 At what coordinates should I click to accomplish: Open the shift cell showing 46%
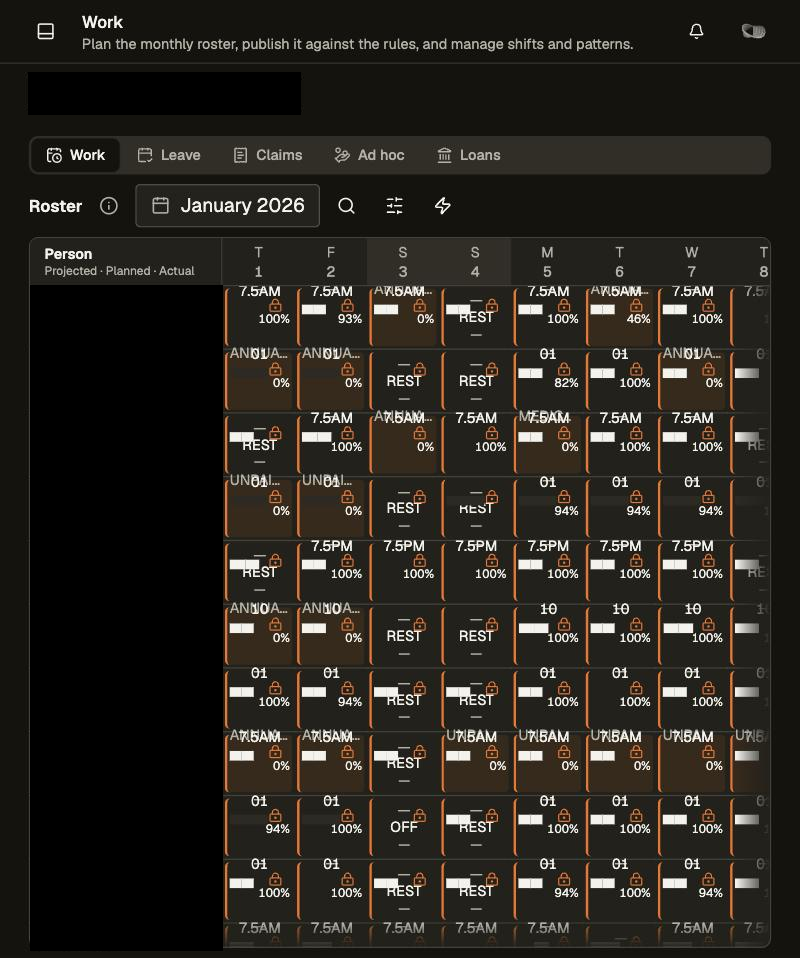[x=620, y=316]
